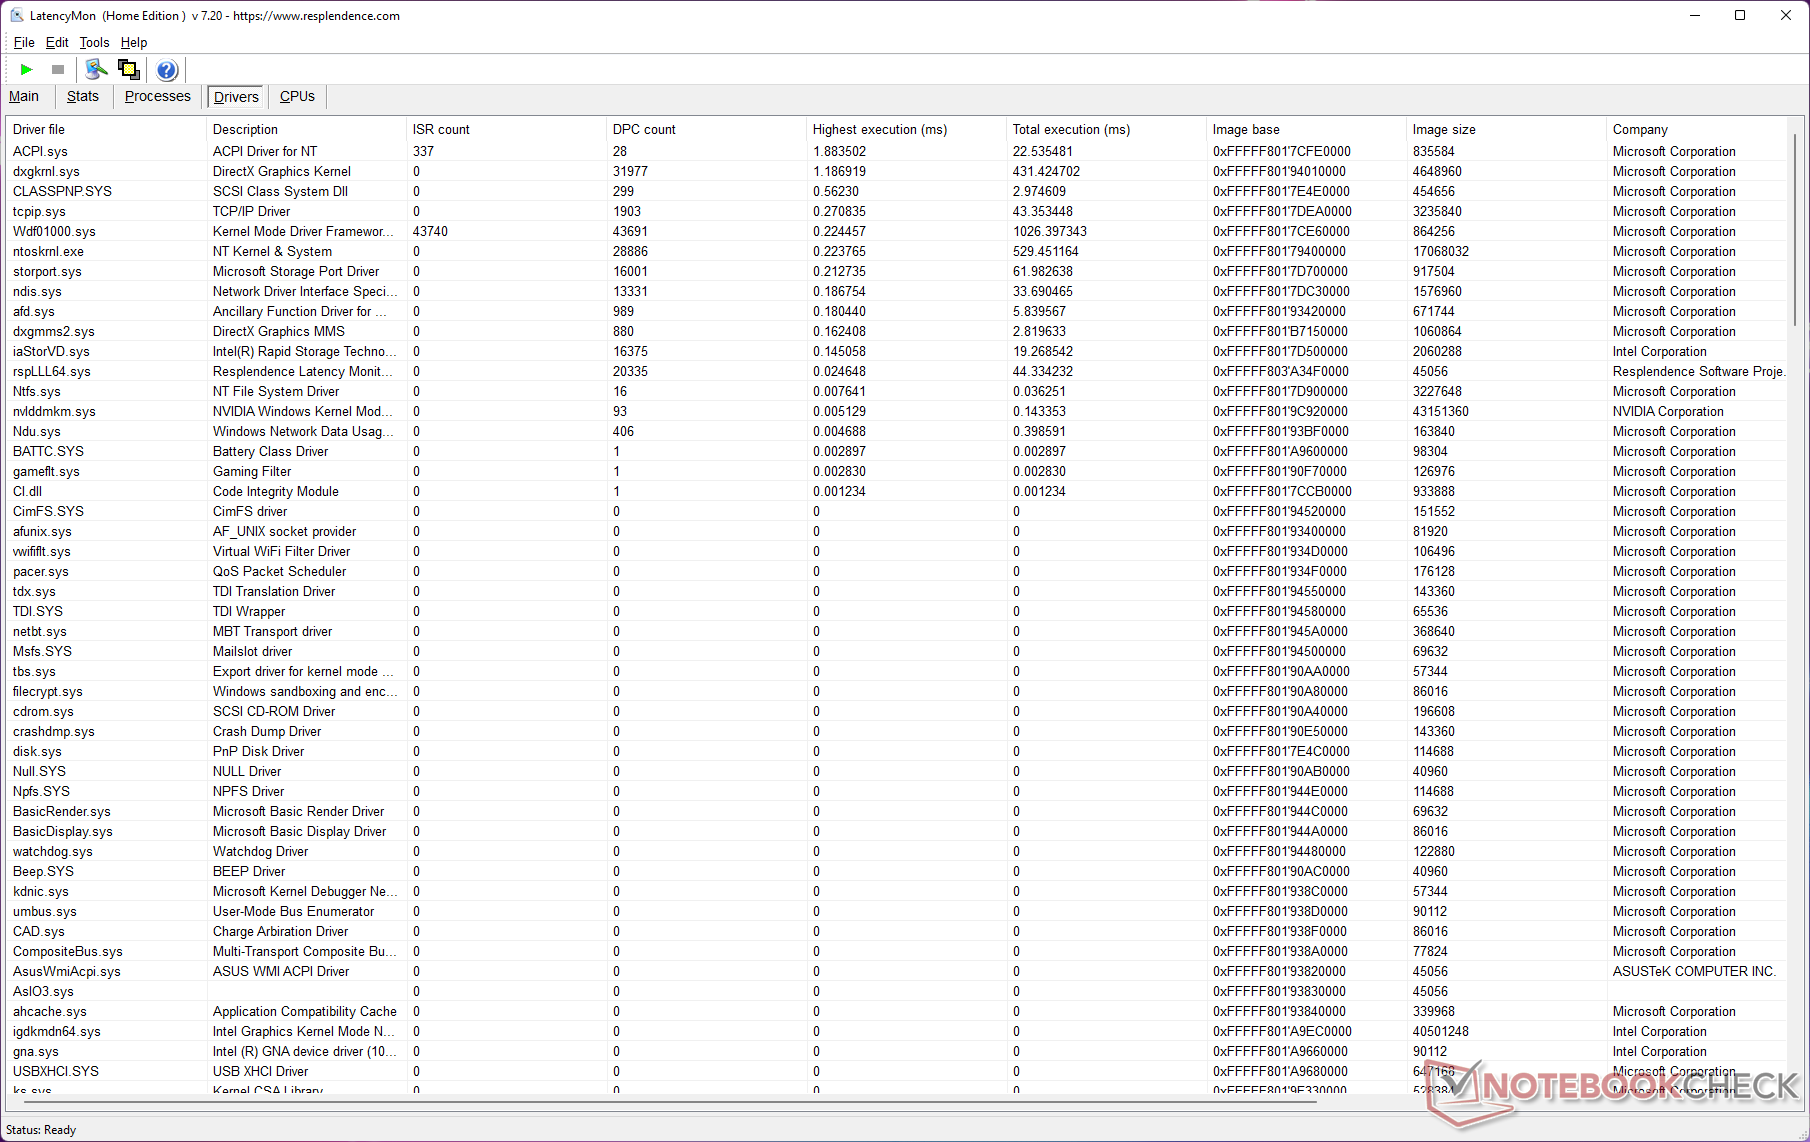Image resolution: width=1810 pixels, height=1142 pixels.
Task: Select the rspLLL64.sys driver entry
Action: pyautogui.click(x=52, y=371)
